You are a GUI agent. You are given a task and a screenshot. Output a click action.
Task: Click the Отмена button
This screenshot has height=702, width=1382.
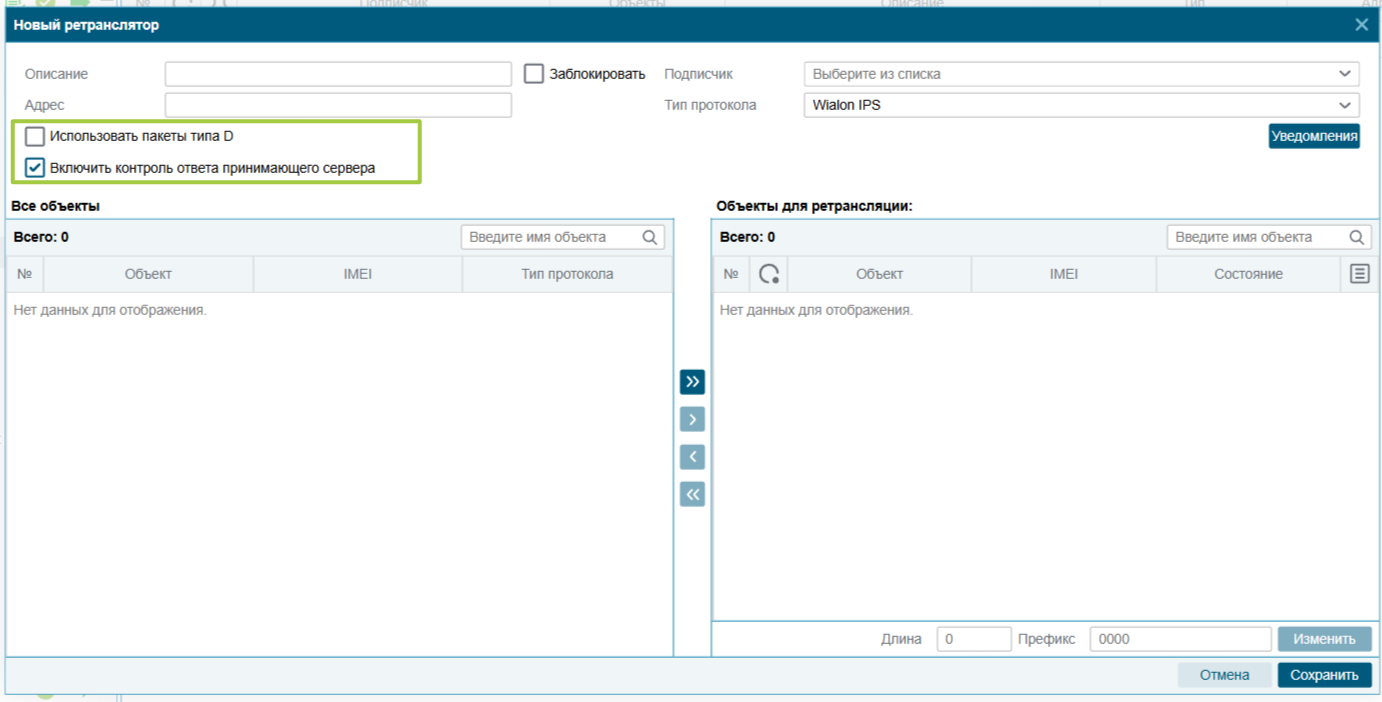(x=1224, y=675)
